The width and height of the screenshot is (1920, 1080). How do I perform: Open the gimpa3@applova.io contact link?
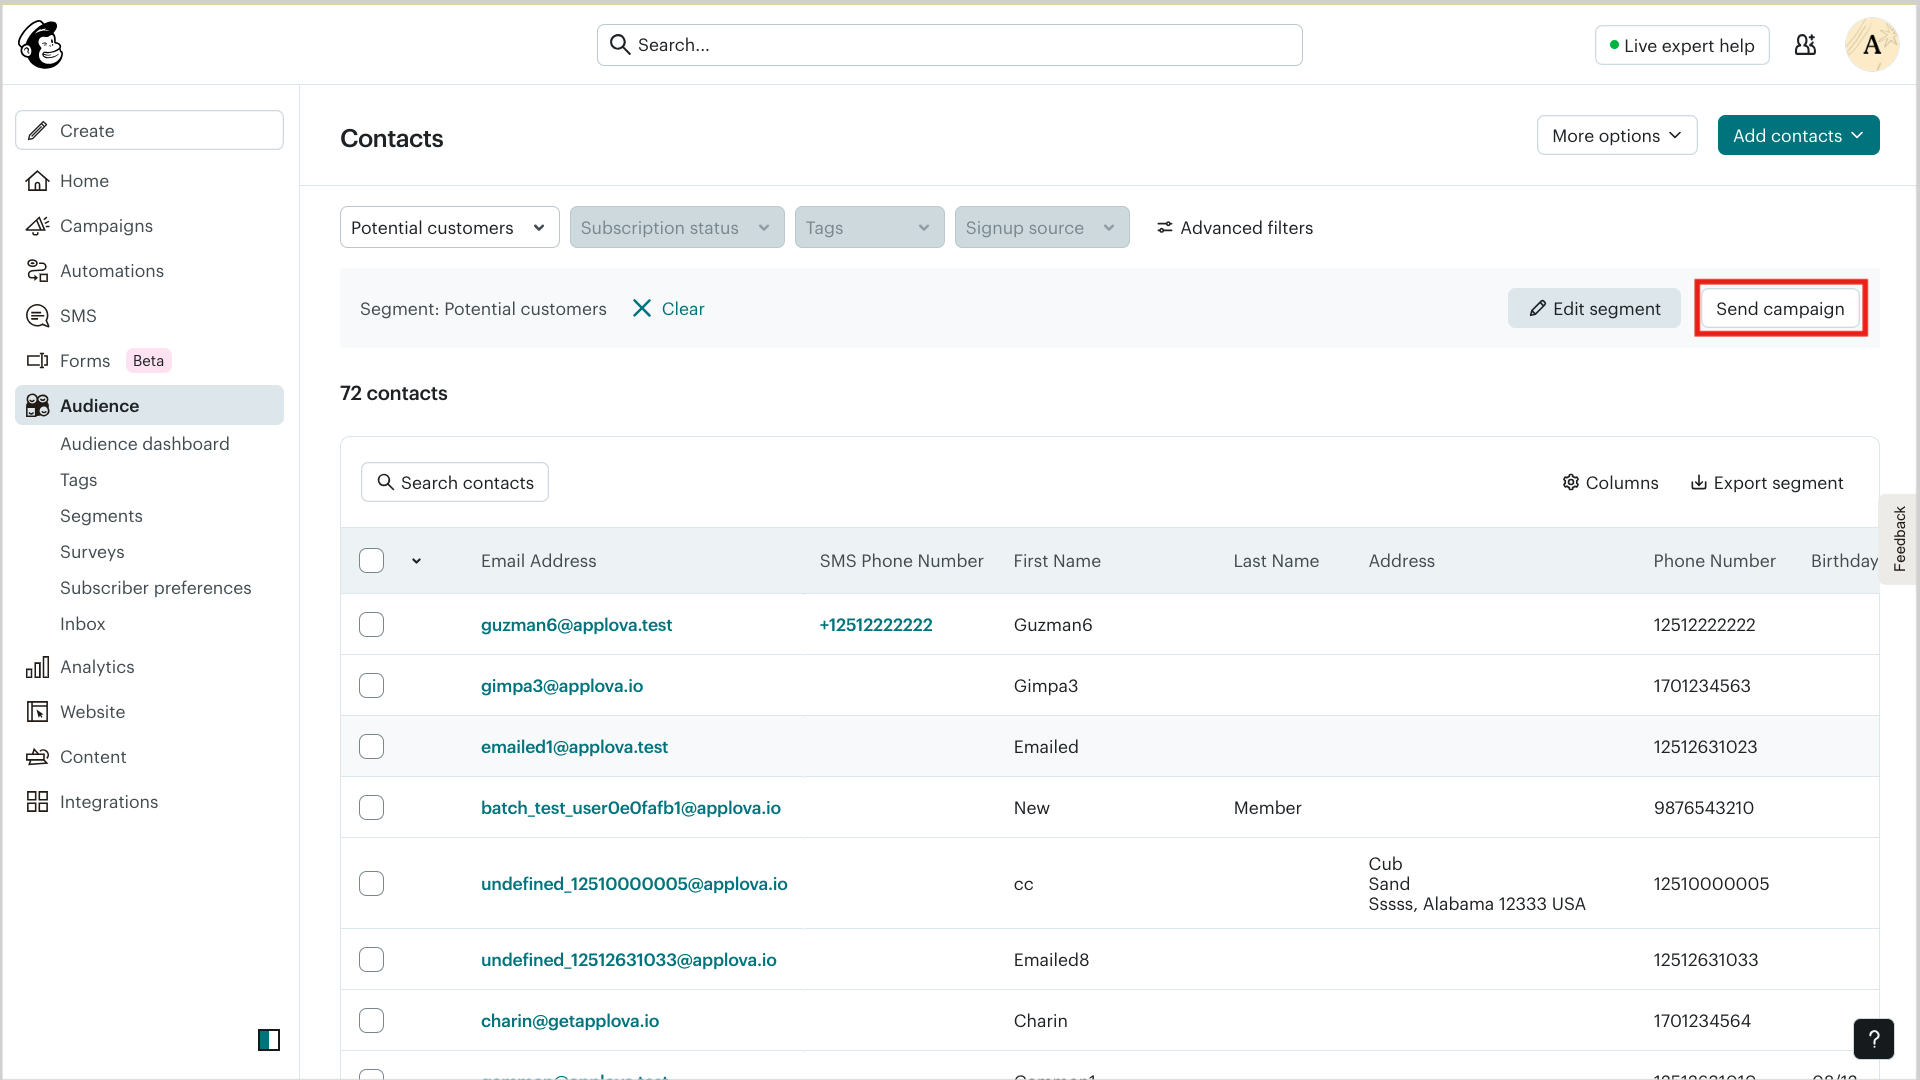click(x=561, y=686)
